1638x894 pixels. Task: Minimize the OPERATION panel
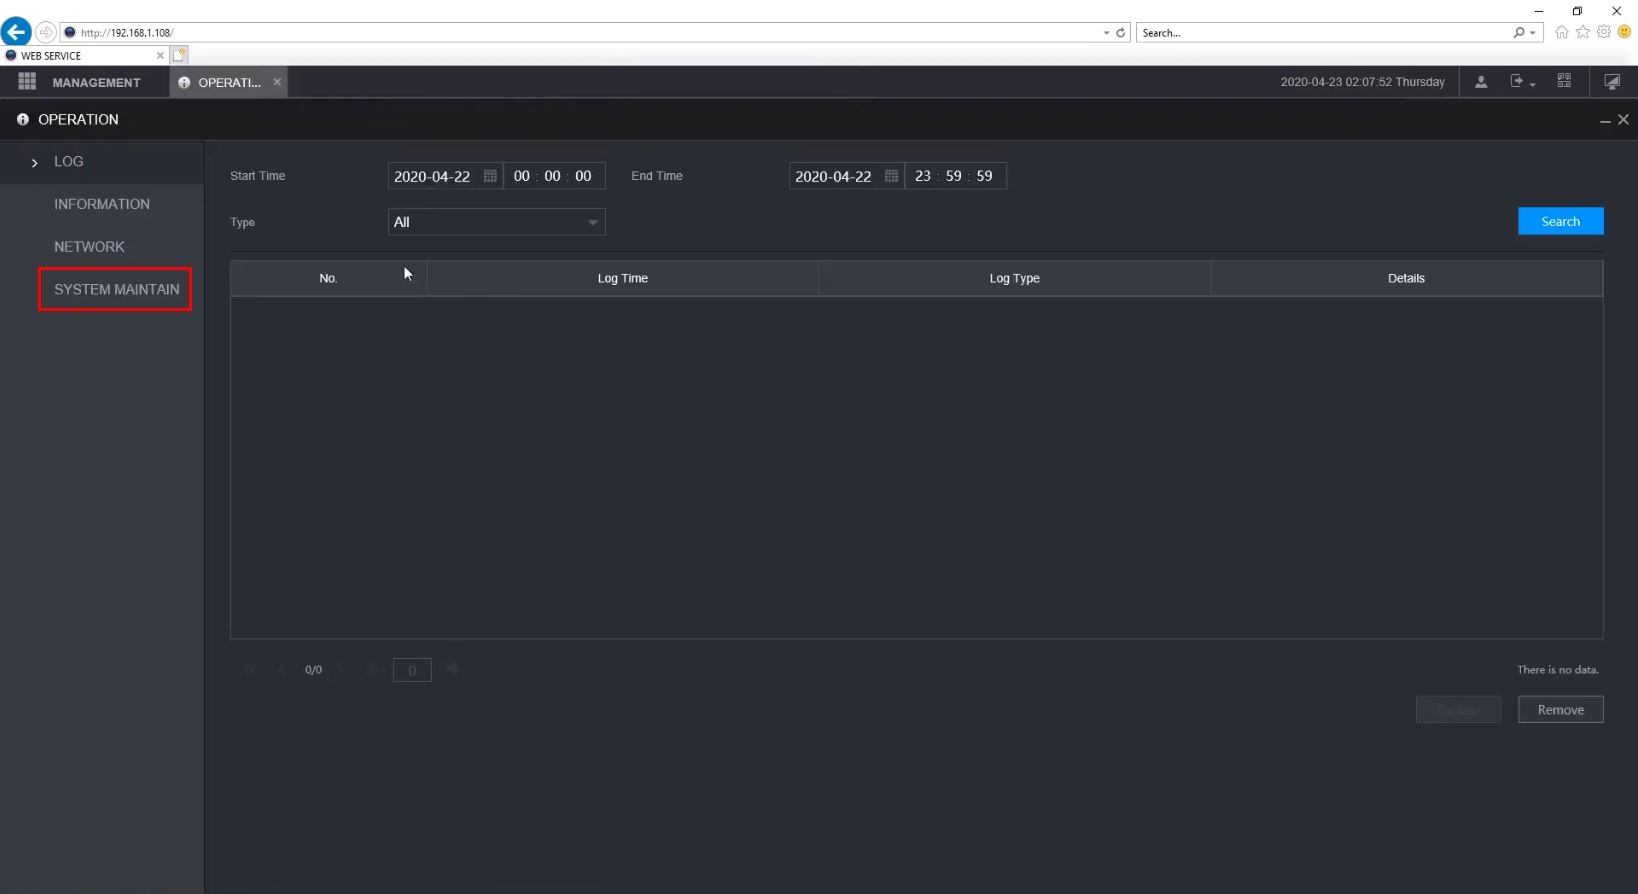[x=1605, y=120]
